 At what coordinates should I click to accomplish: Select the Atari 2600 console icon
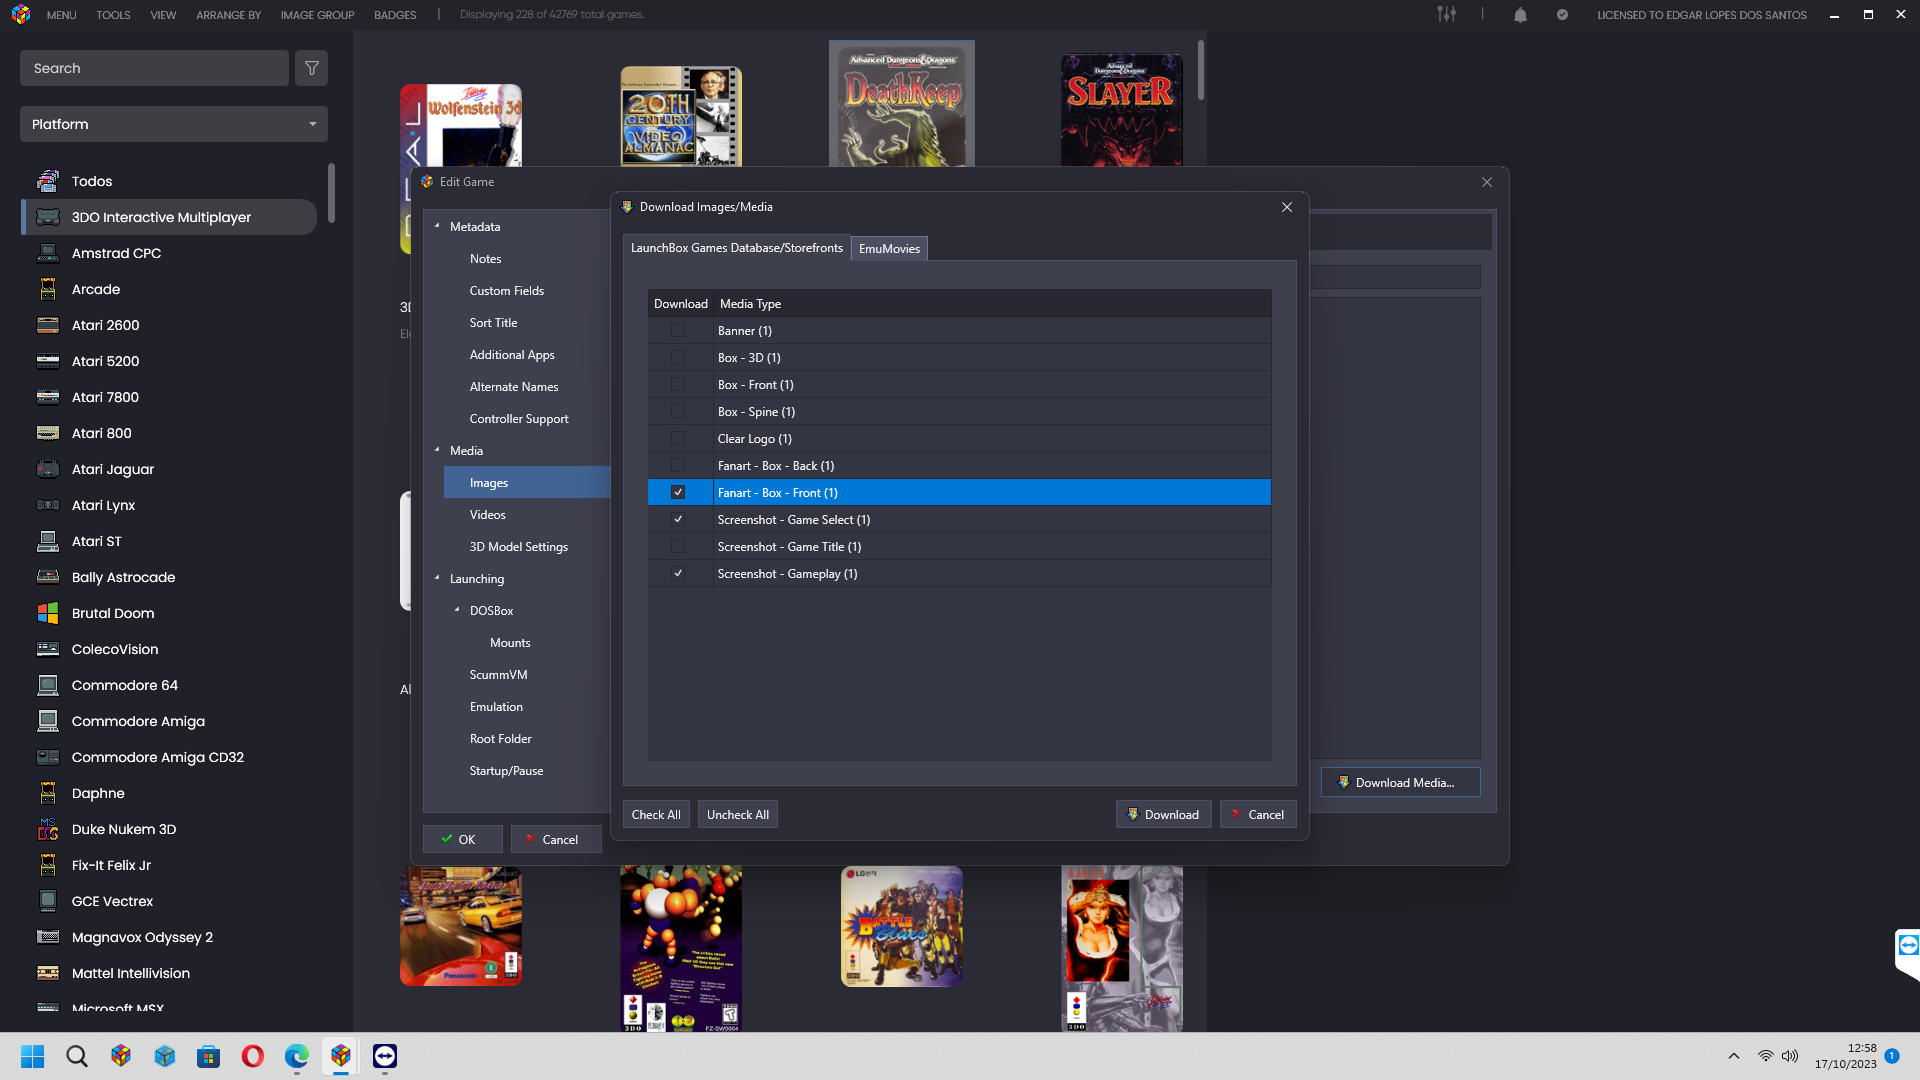48,325
